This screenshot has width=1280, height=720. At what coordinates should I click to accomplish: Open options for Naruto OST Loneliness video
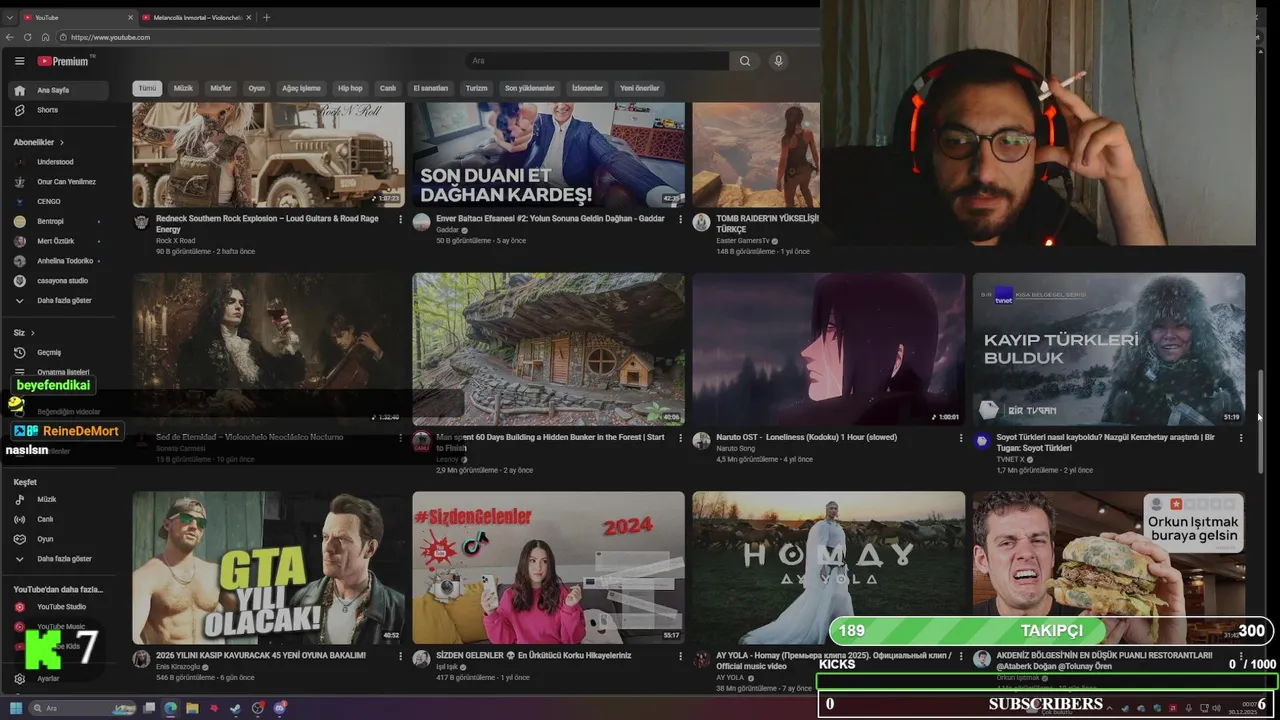(961, 438)
